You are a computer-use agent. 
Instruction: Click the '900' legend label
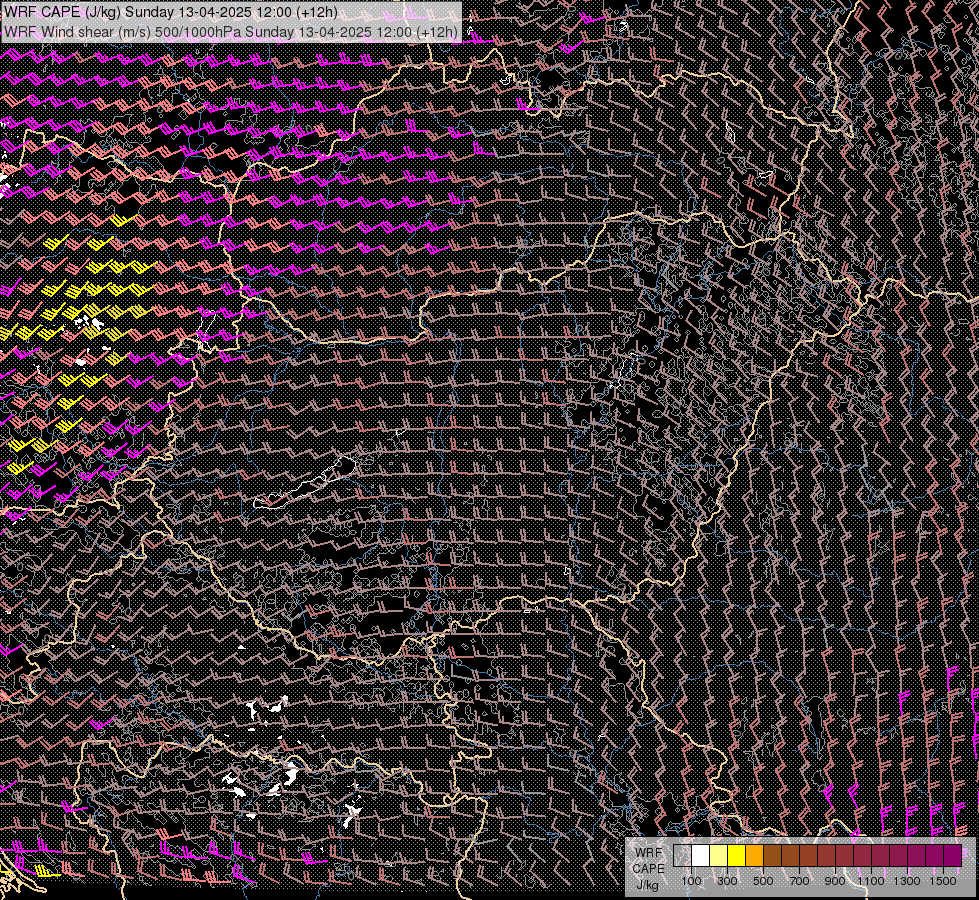click(x=835, y=881)
